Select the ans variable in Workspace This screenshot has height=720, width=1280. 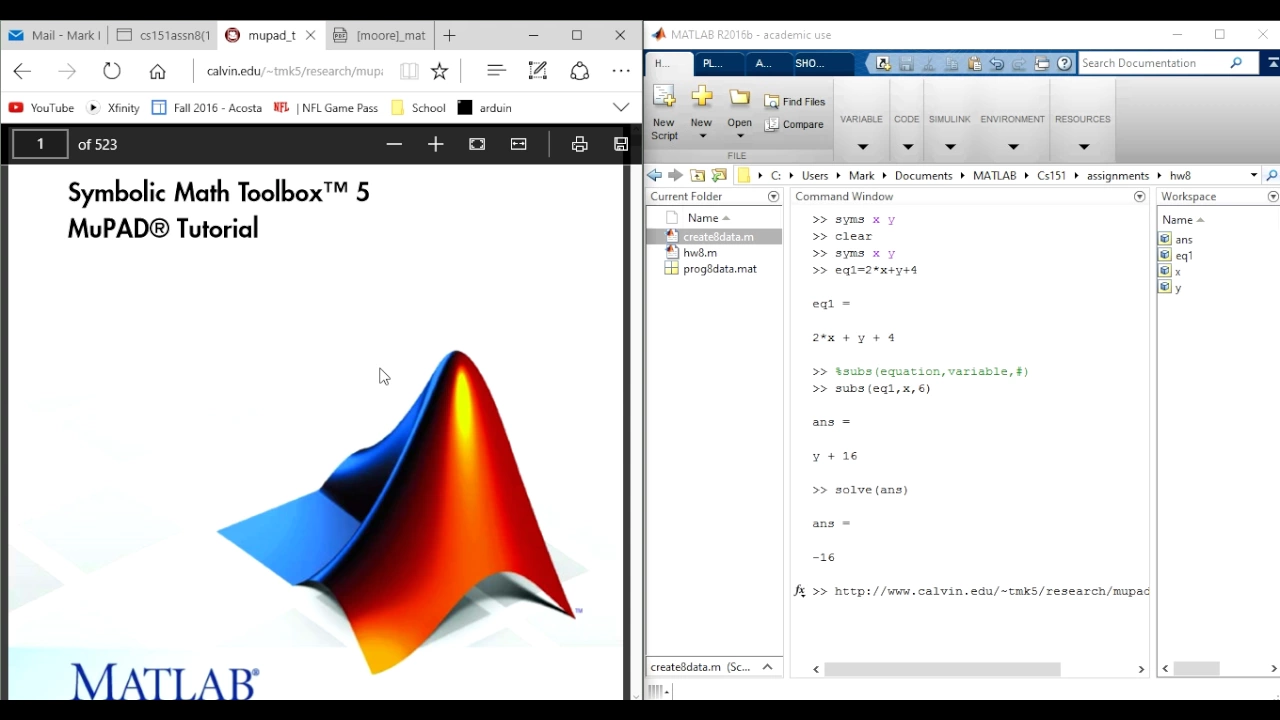pyautogui.click(x=1184, y=239)
